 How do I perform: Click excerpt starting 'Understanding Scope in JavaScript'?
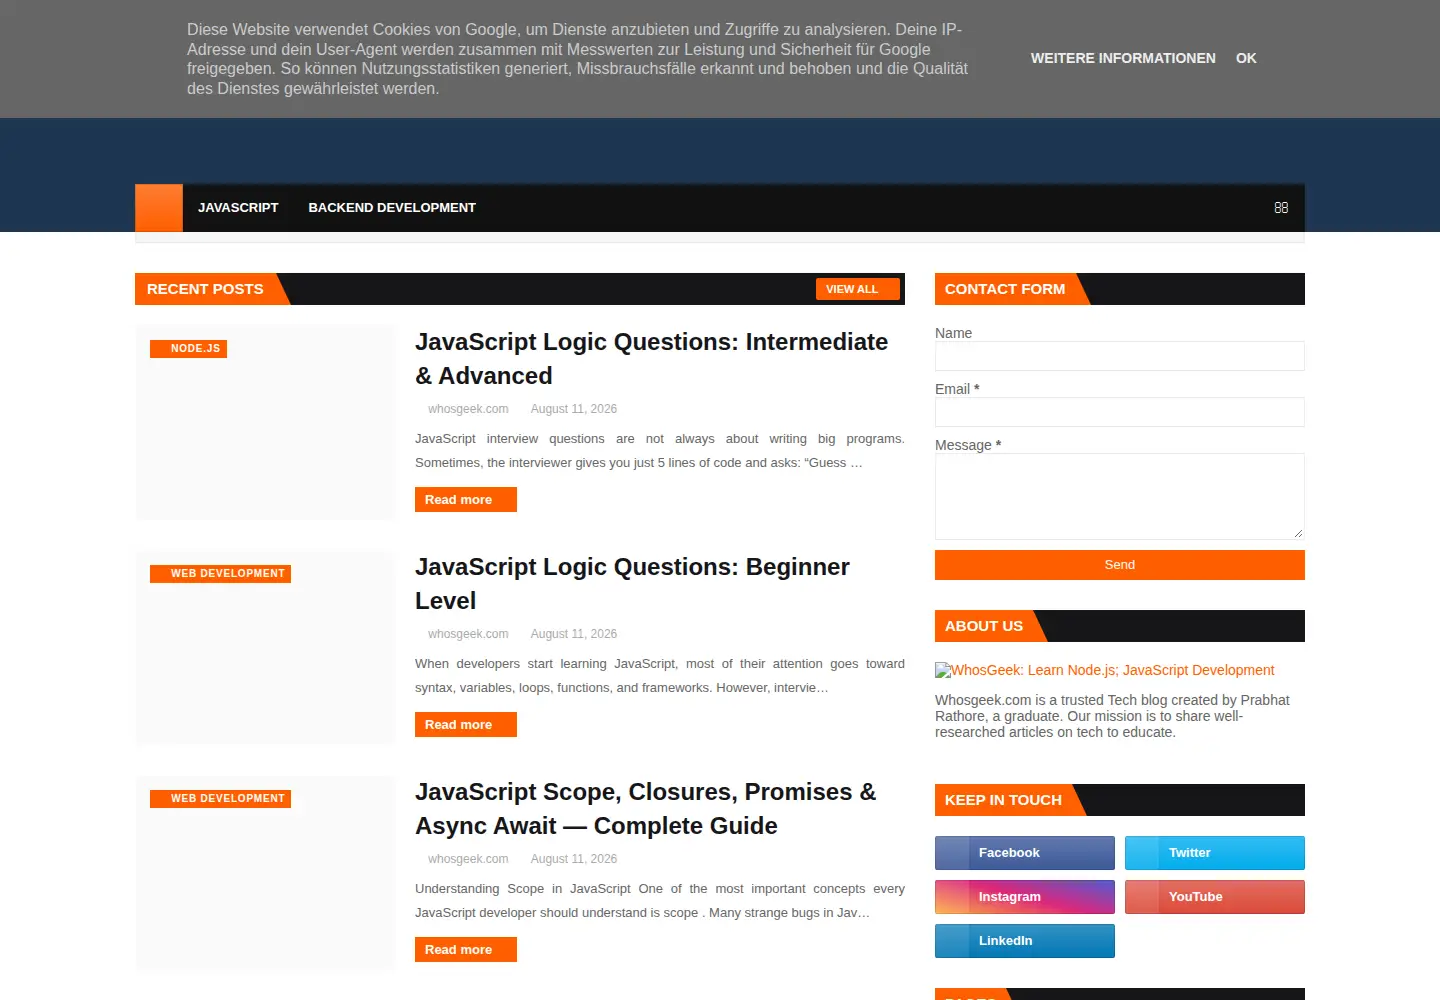click(660, 901)
